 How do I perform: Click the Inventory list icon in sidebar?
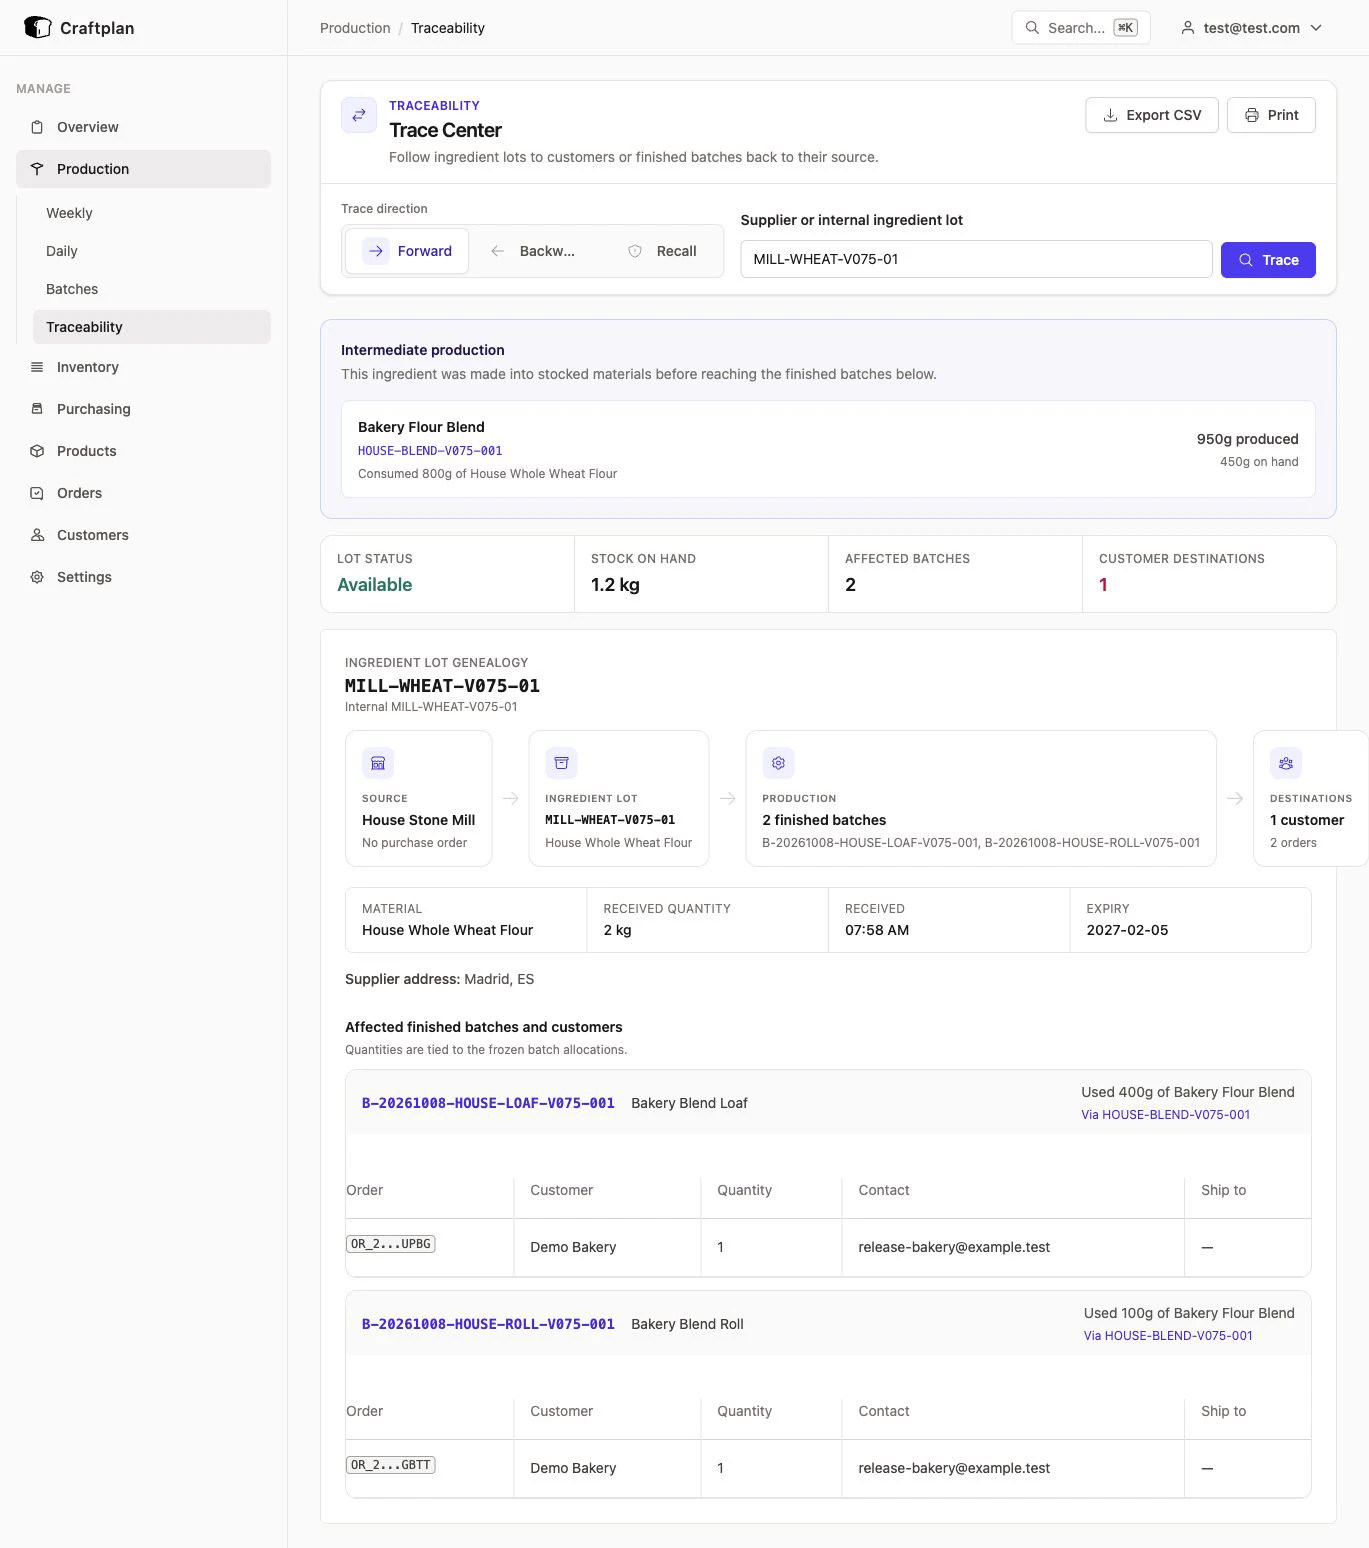37,367
